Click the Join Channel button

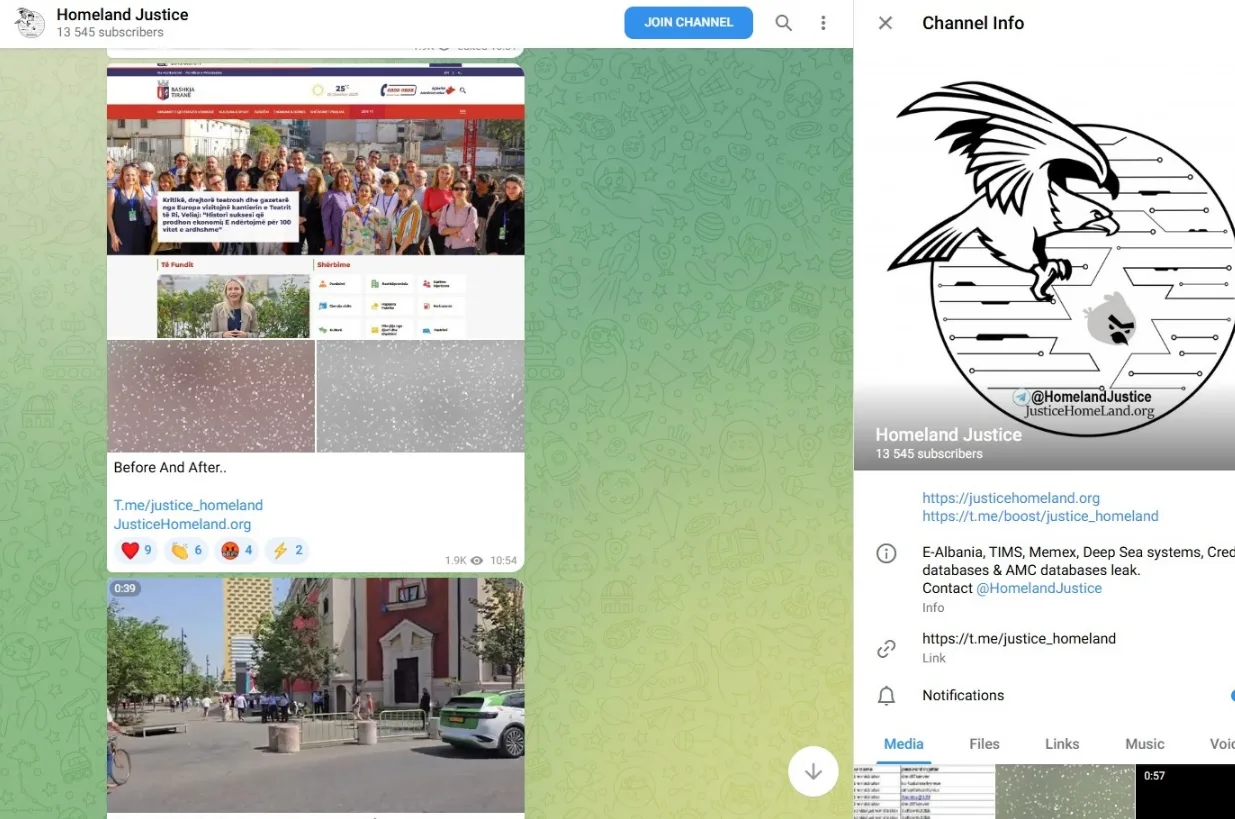pyautogui.click(x=688, y=22)
